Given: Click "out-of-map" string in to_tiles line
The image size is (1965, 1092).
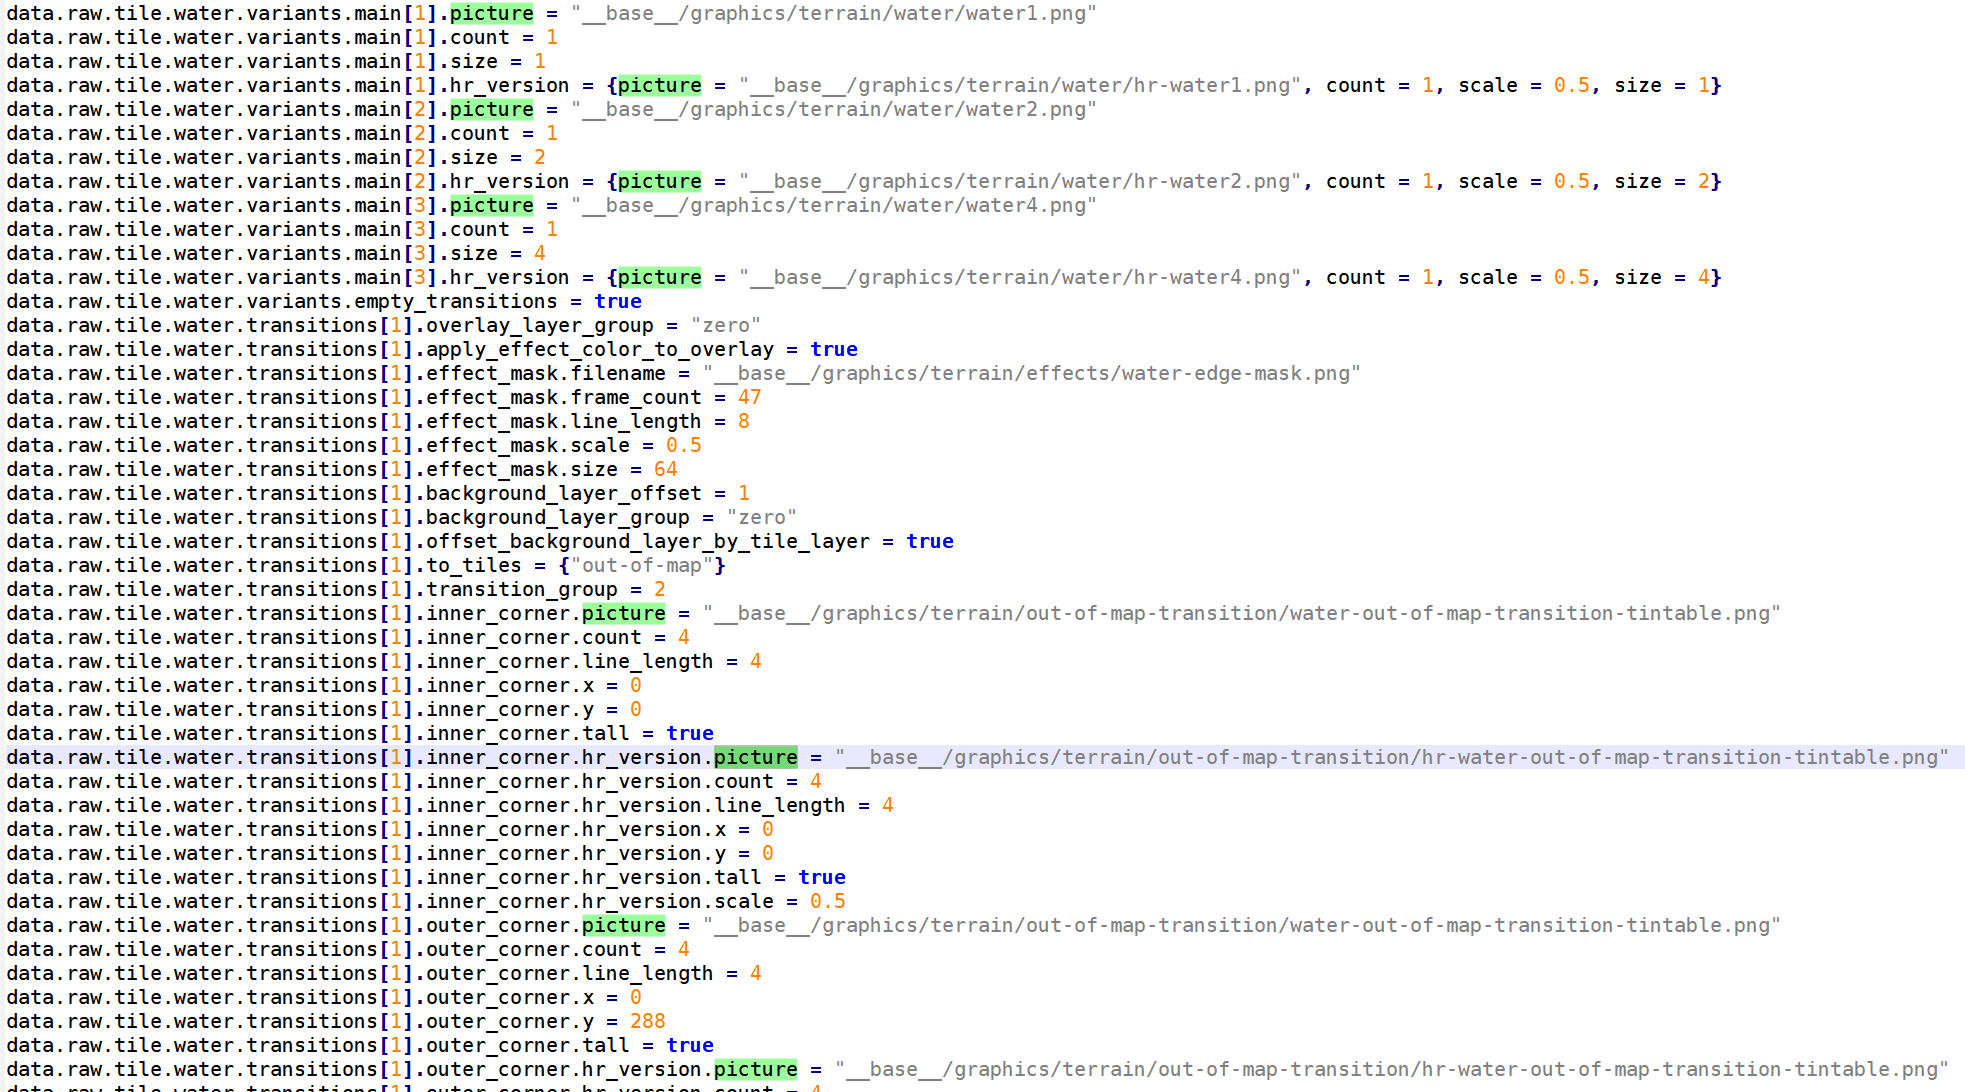Looking at the screenshot, I should 642,565.
